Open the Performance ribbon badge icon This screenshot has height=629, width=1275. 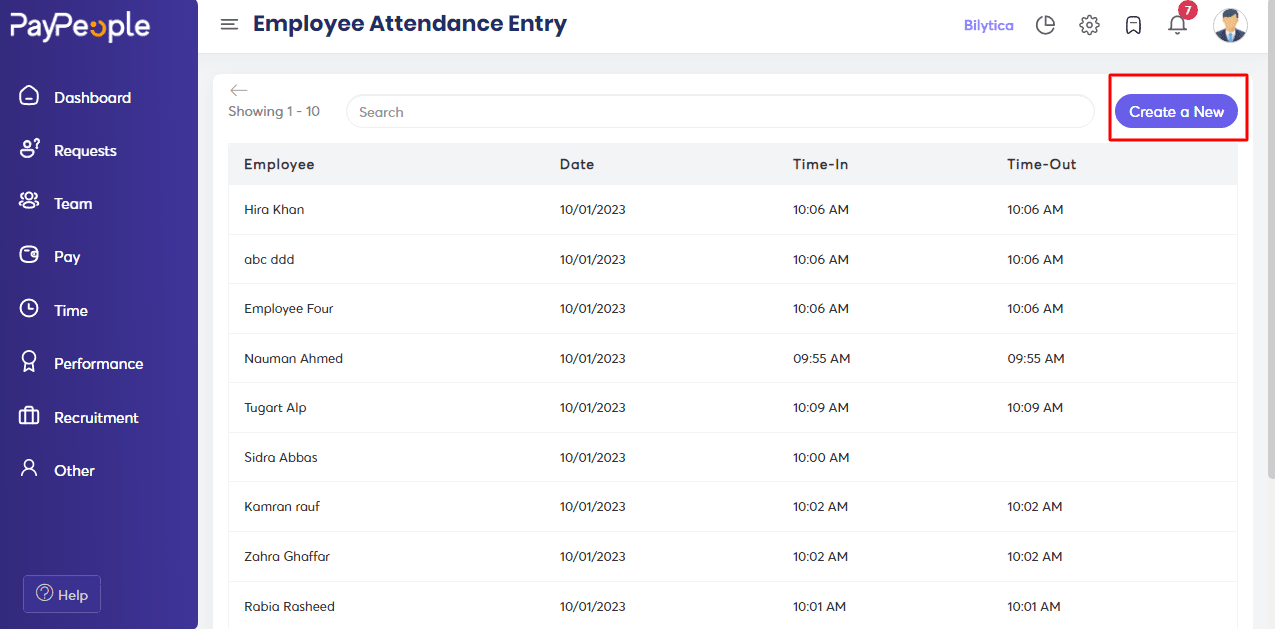click(x=29, y=362)
